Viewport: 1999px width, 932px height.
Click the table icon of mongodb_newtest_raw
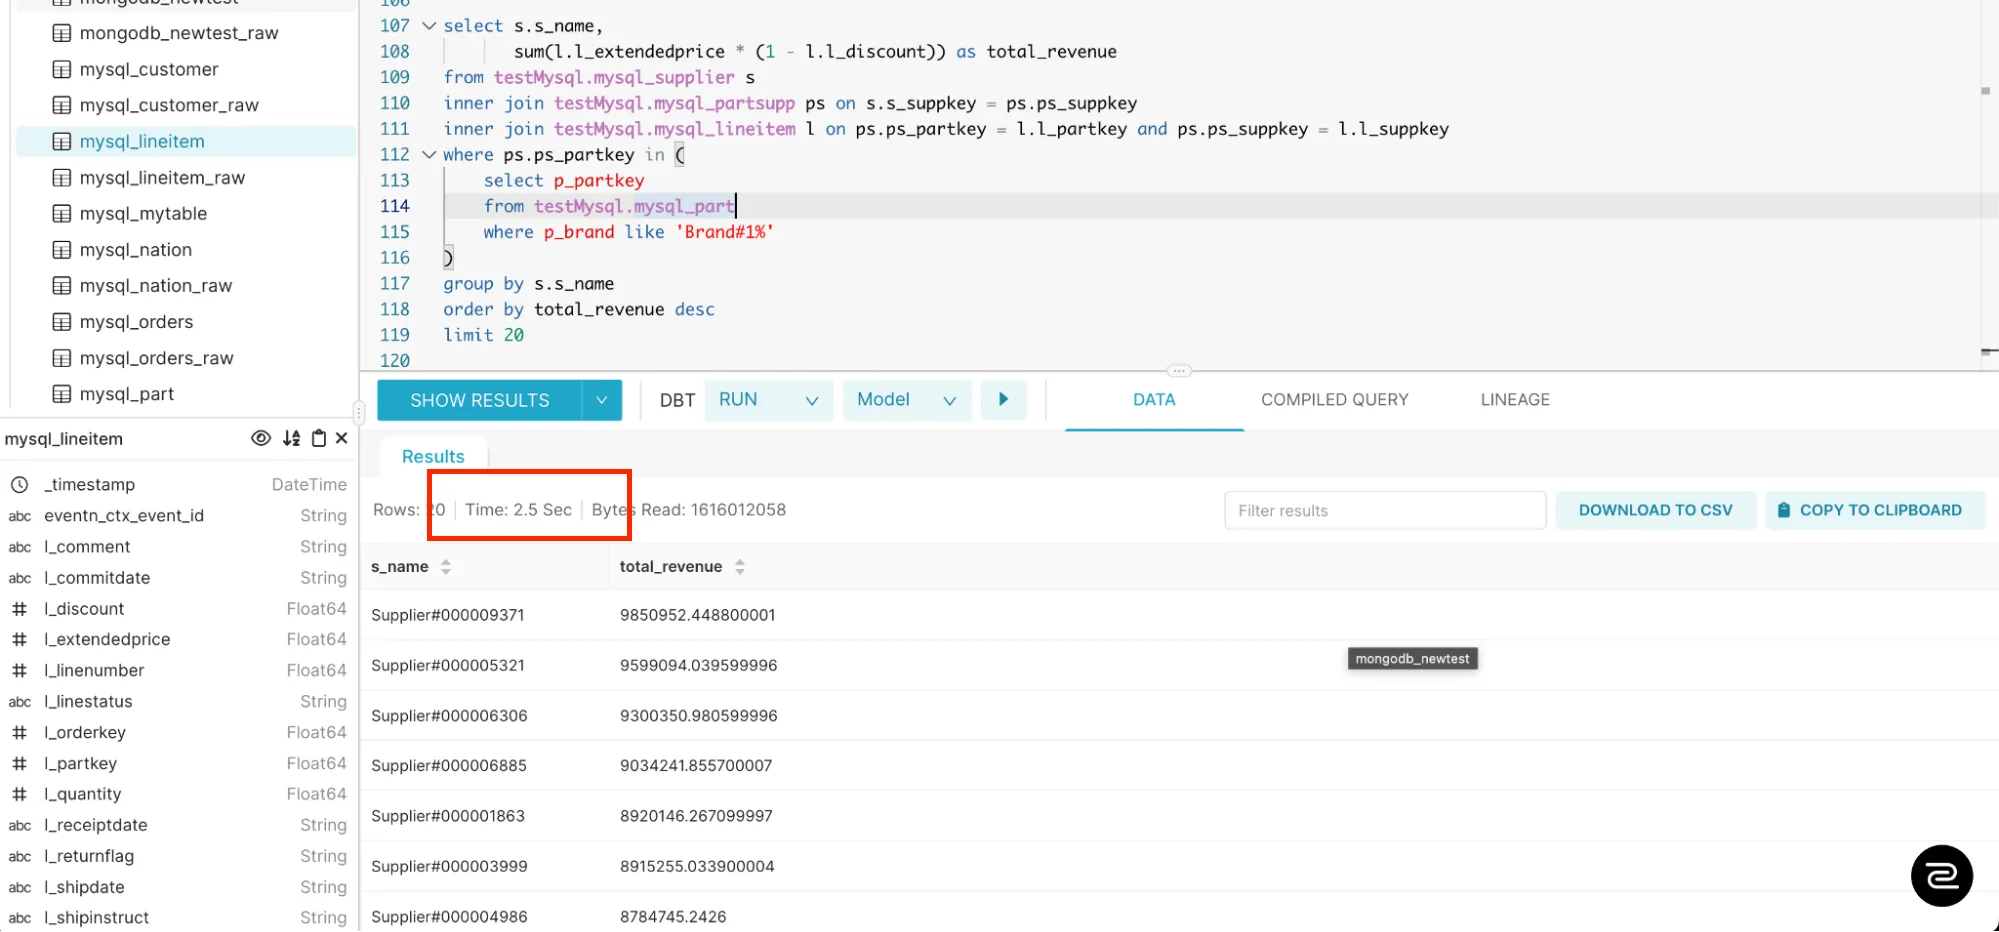62,33
